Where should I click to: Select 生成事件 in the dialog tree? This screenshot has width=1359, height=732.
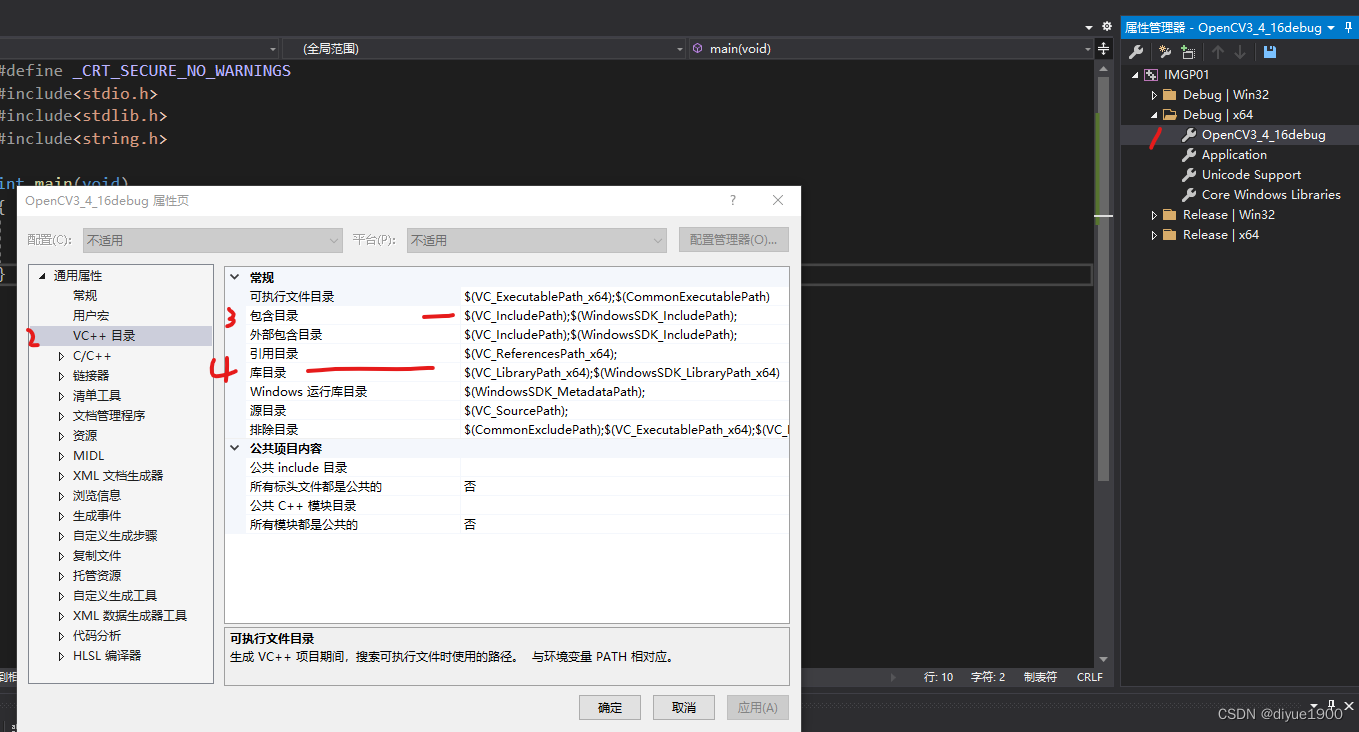point(97,516)
